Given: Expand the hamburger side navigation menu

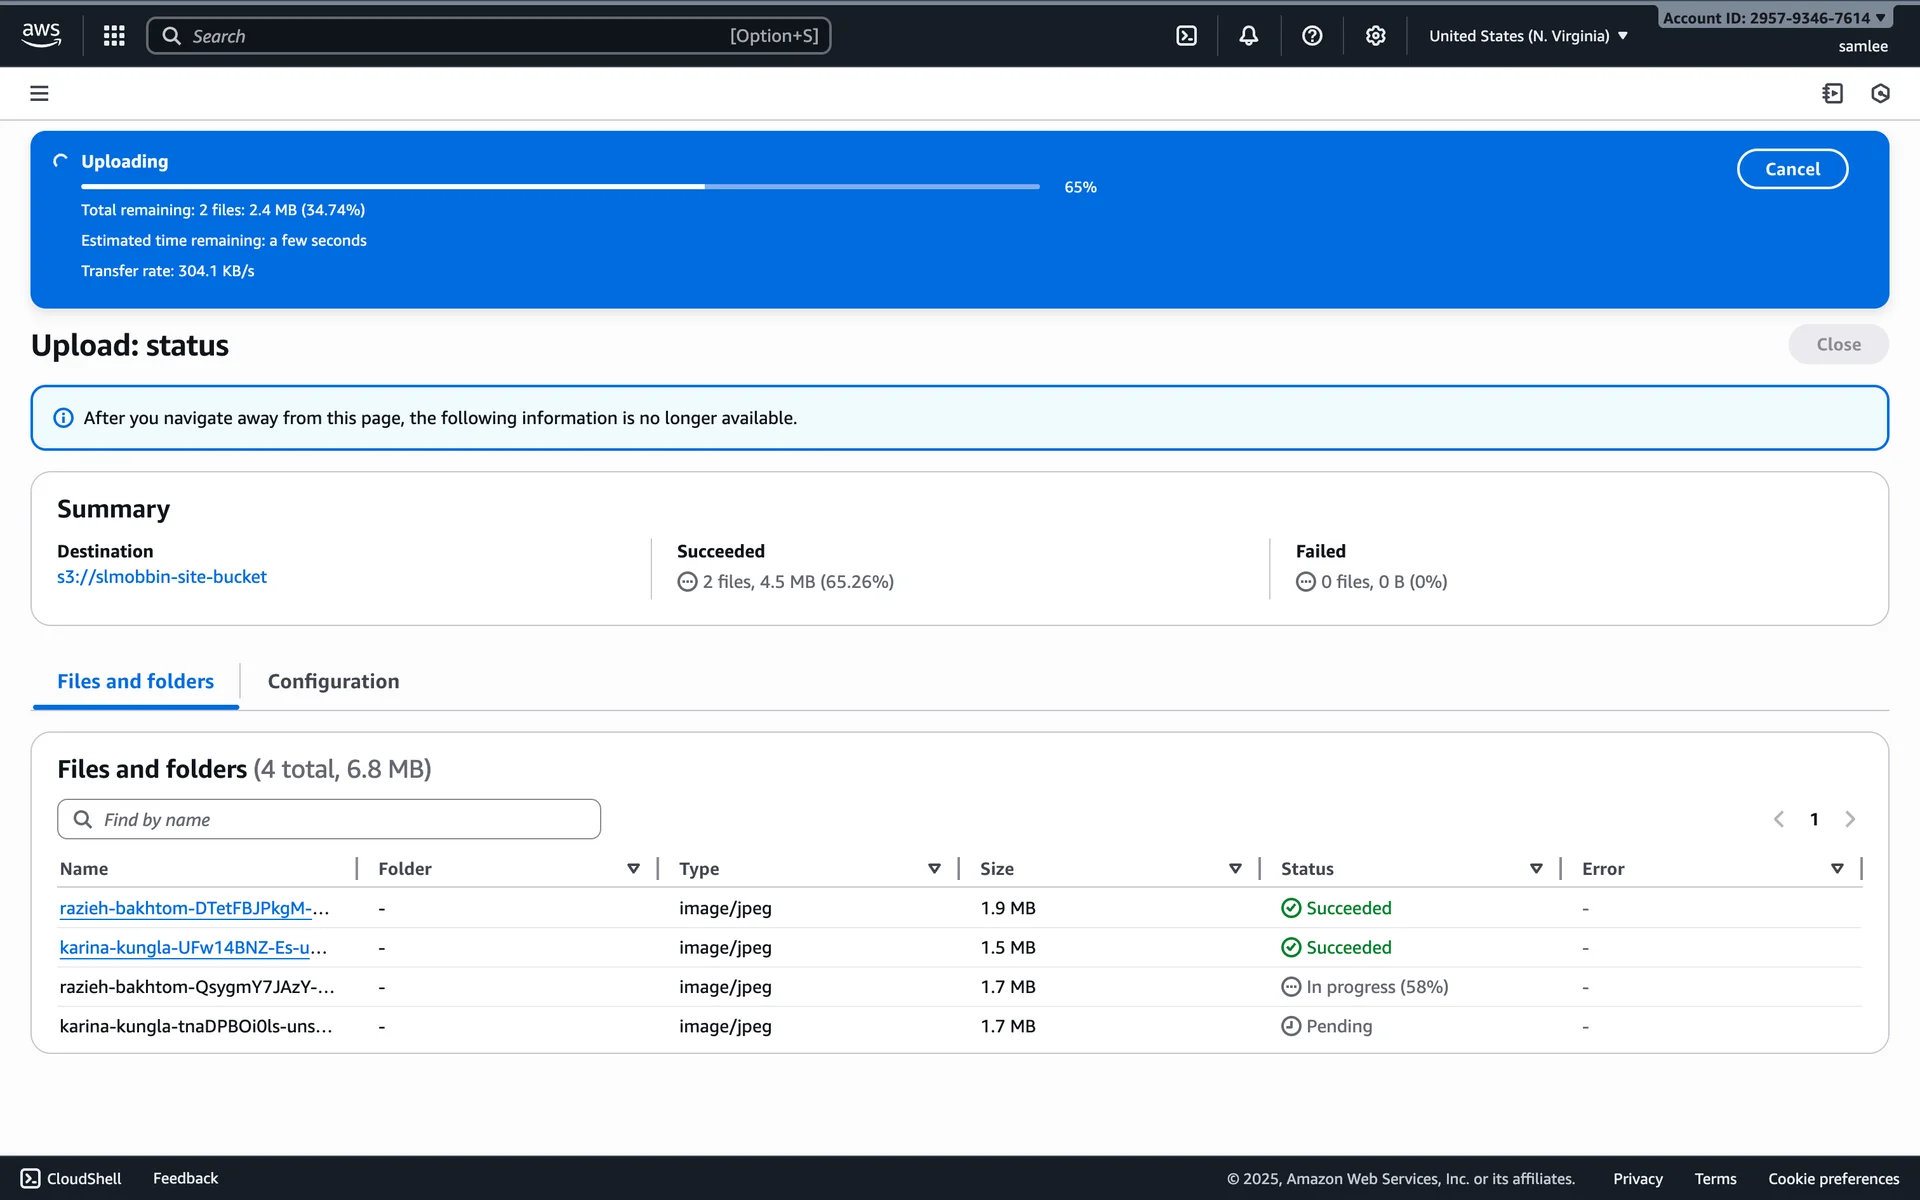Looking at the screenshot, I should tap(39, 93).
